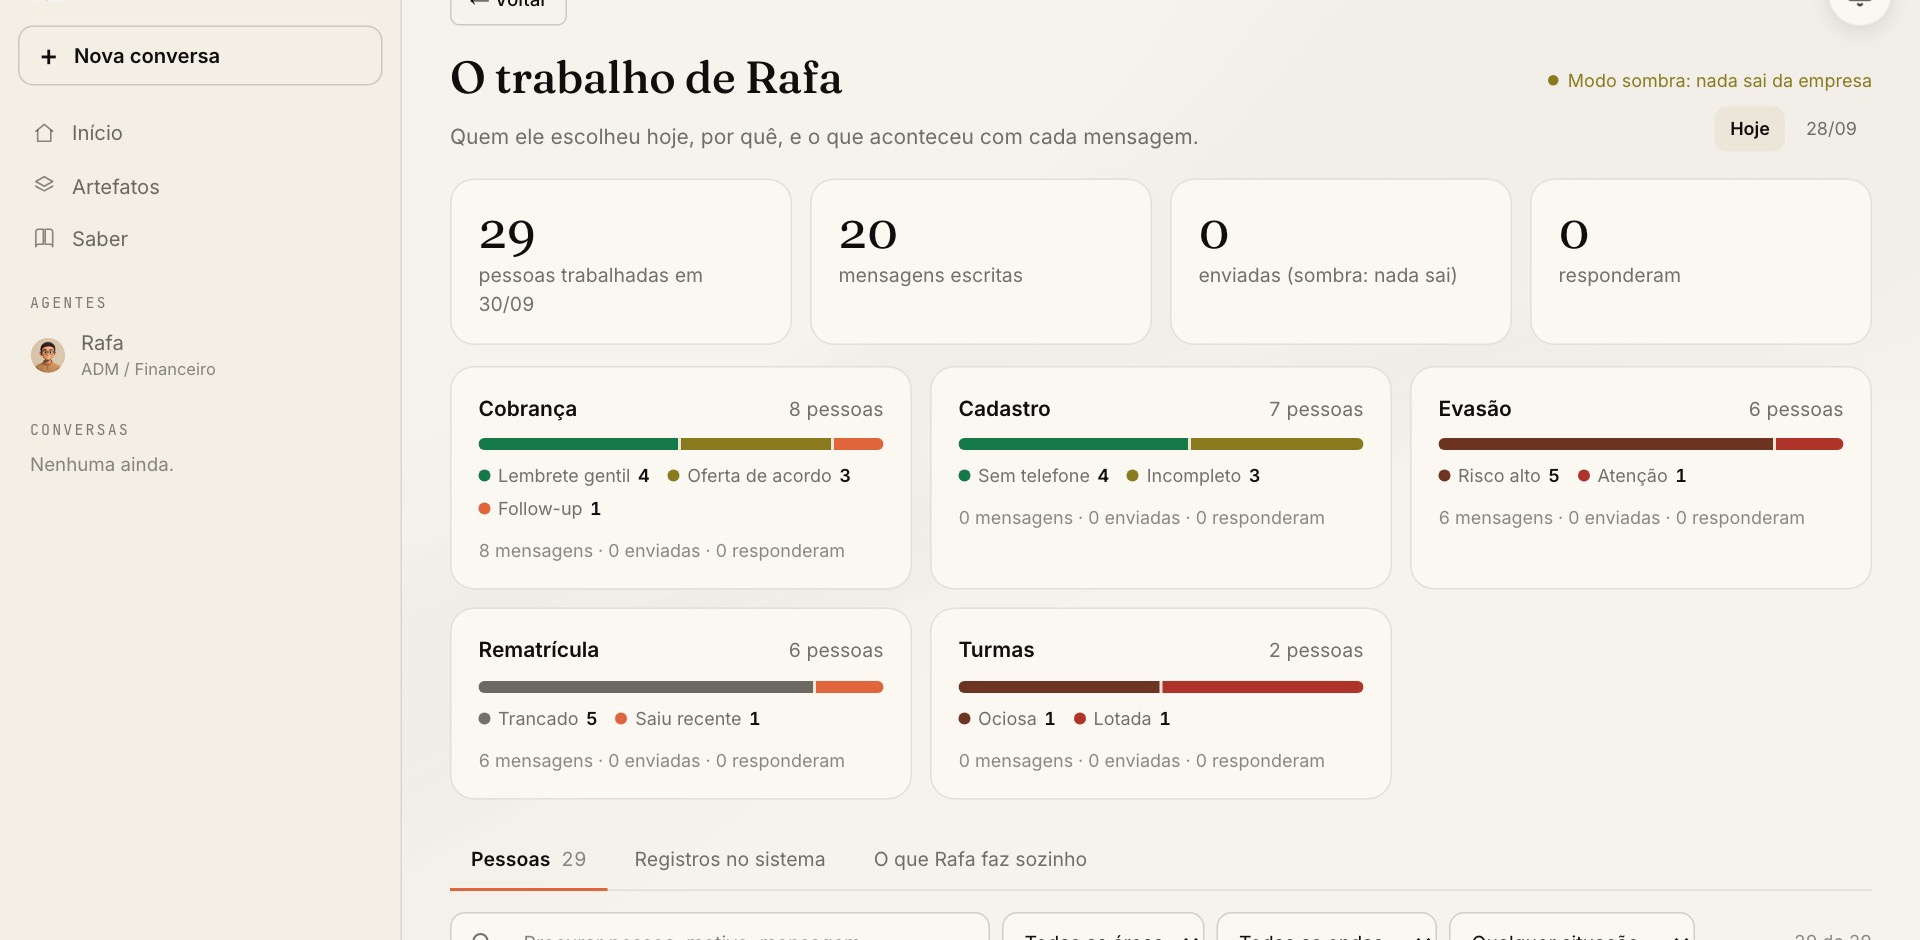Viewport: 1920px width, 940px height.
Task: Click the Cobrança card's green progress segment
Action: coord(578,444)
